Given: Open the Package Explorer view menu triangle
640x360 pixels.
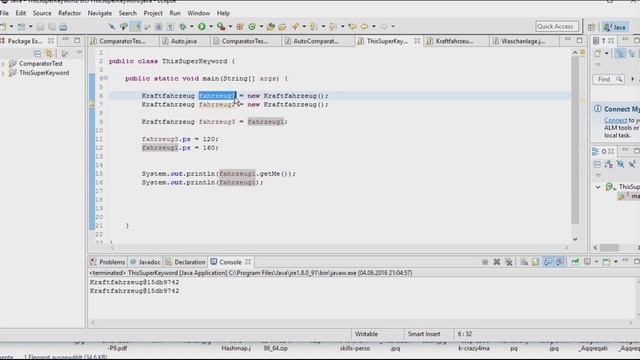Looking at the screenshot, I should [79, 53].
